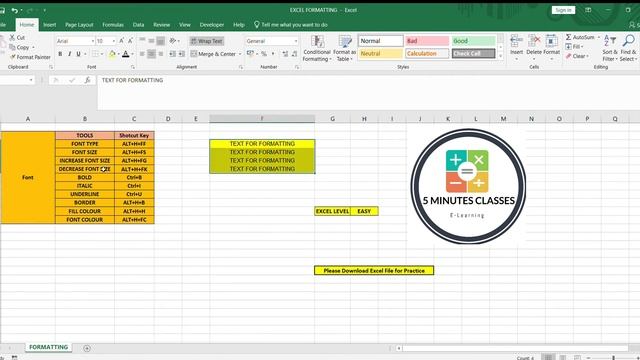Toggle Italic formatting
The width and height of the screenshot is (640, 360).
[x=69, y=54]
